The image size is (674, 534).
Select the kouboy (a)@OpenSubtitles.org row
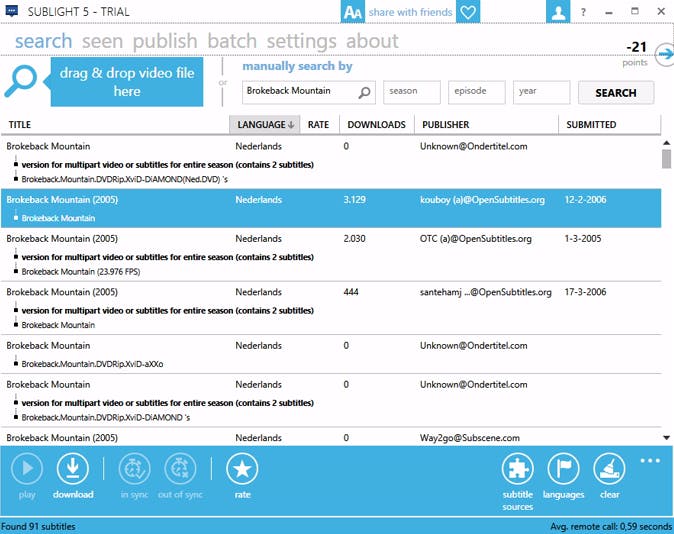[331, 208]
